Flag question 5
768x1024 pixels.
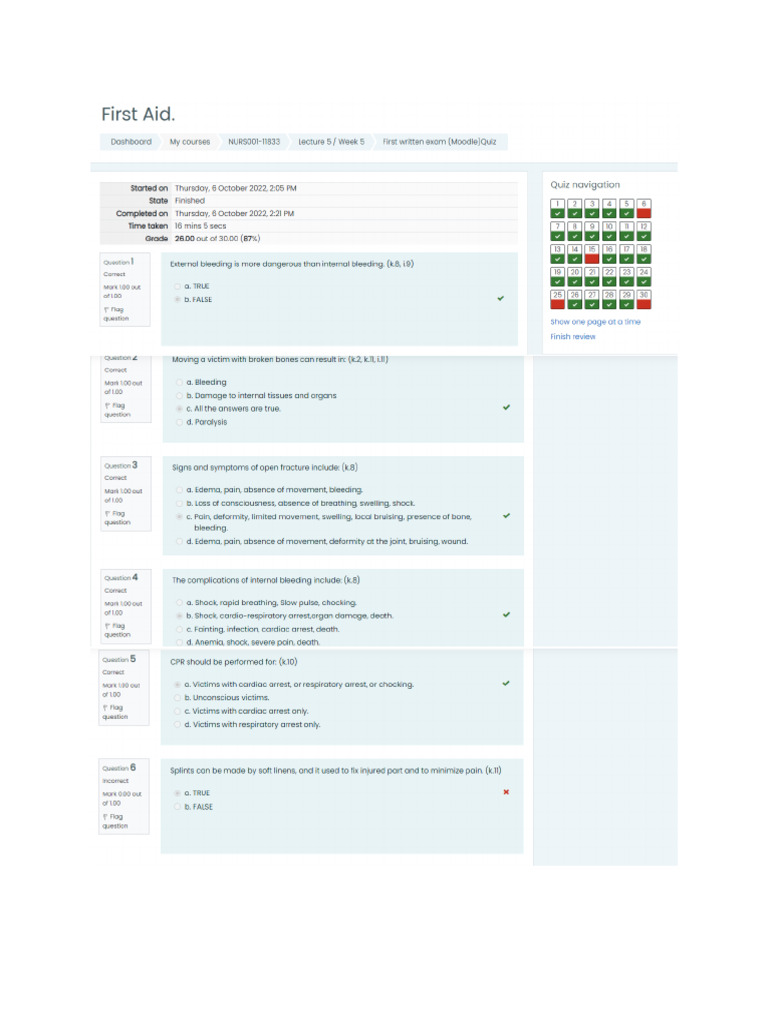point(115,712)
